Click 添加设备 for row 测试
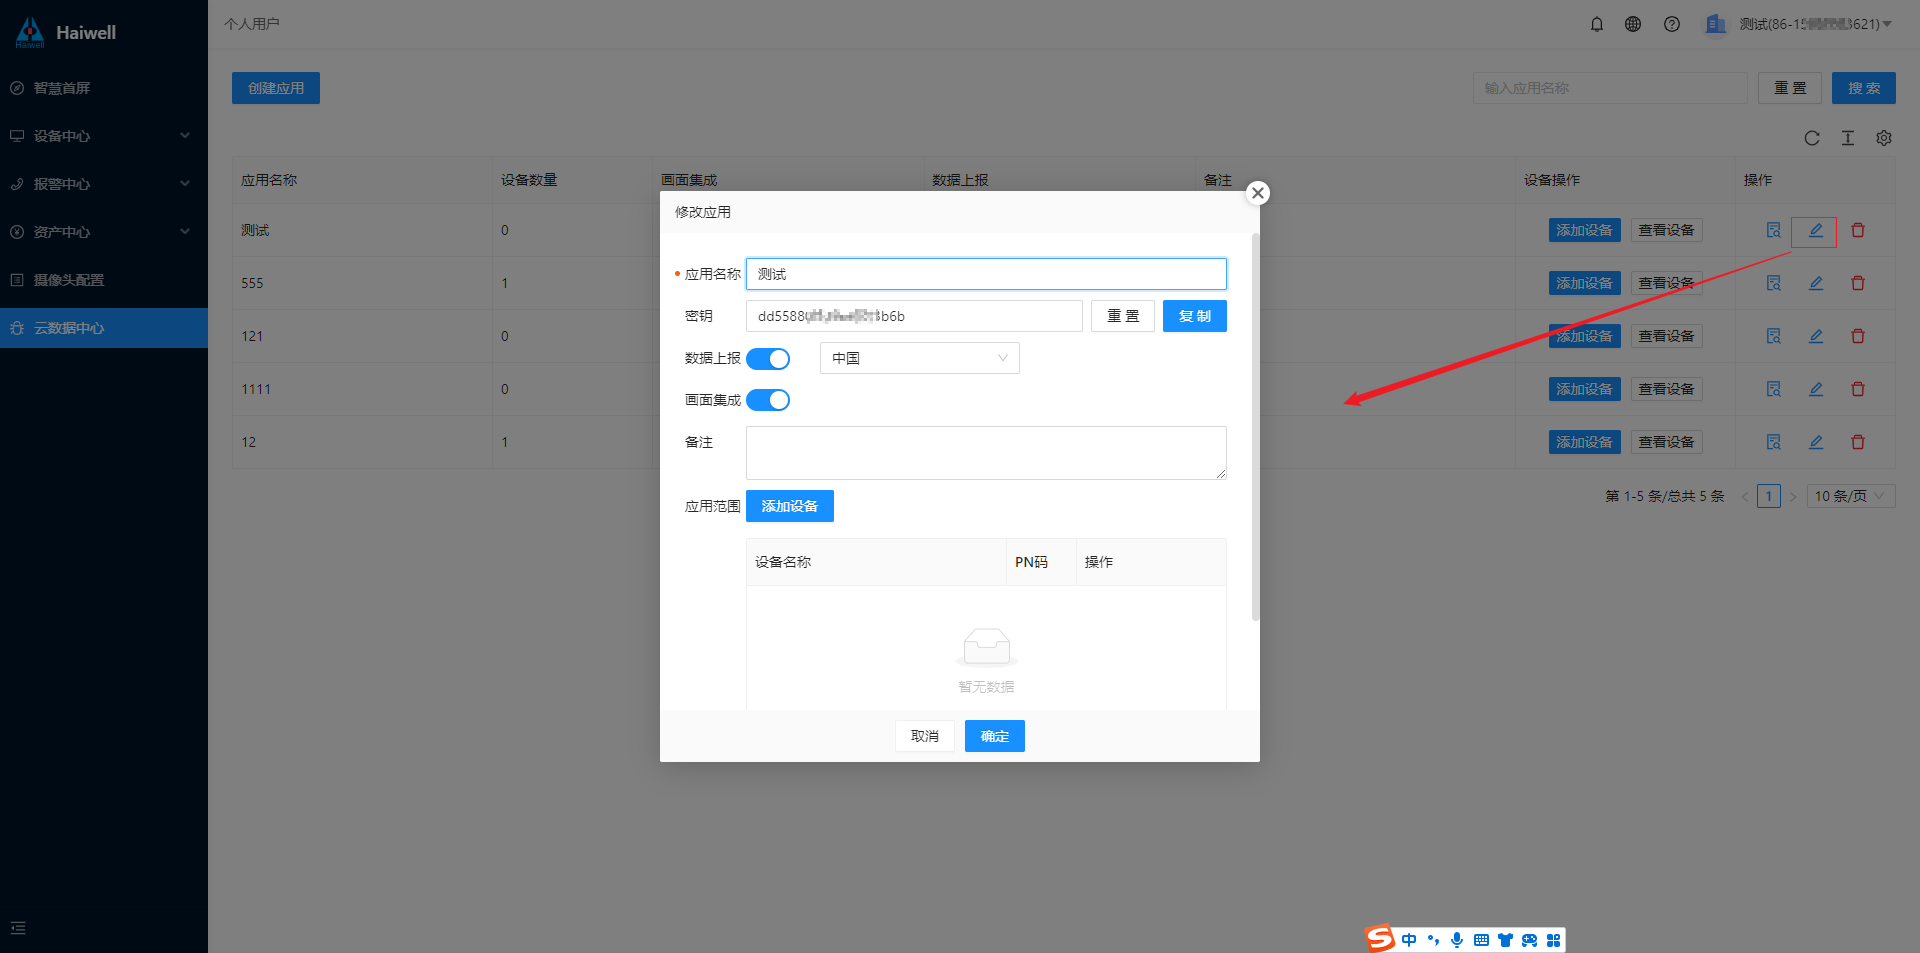 pos(1585,230)
